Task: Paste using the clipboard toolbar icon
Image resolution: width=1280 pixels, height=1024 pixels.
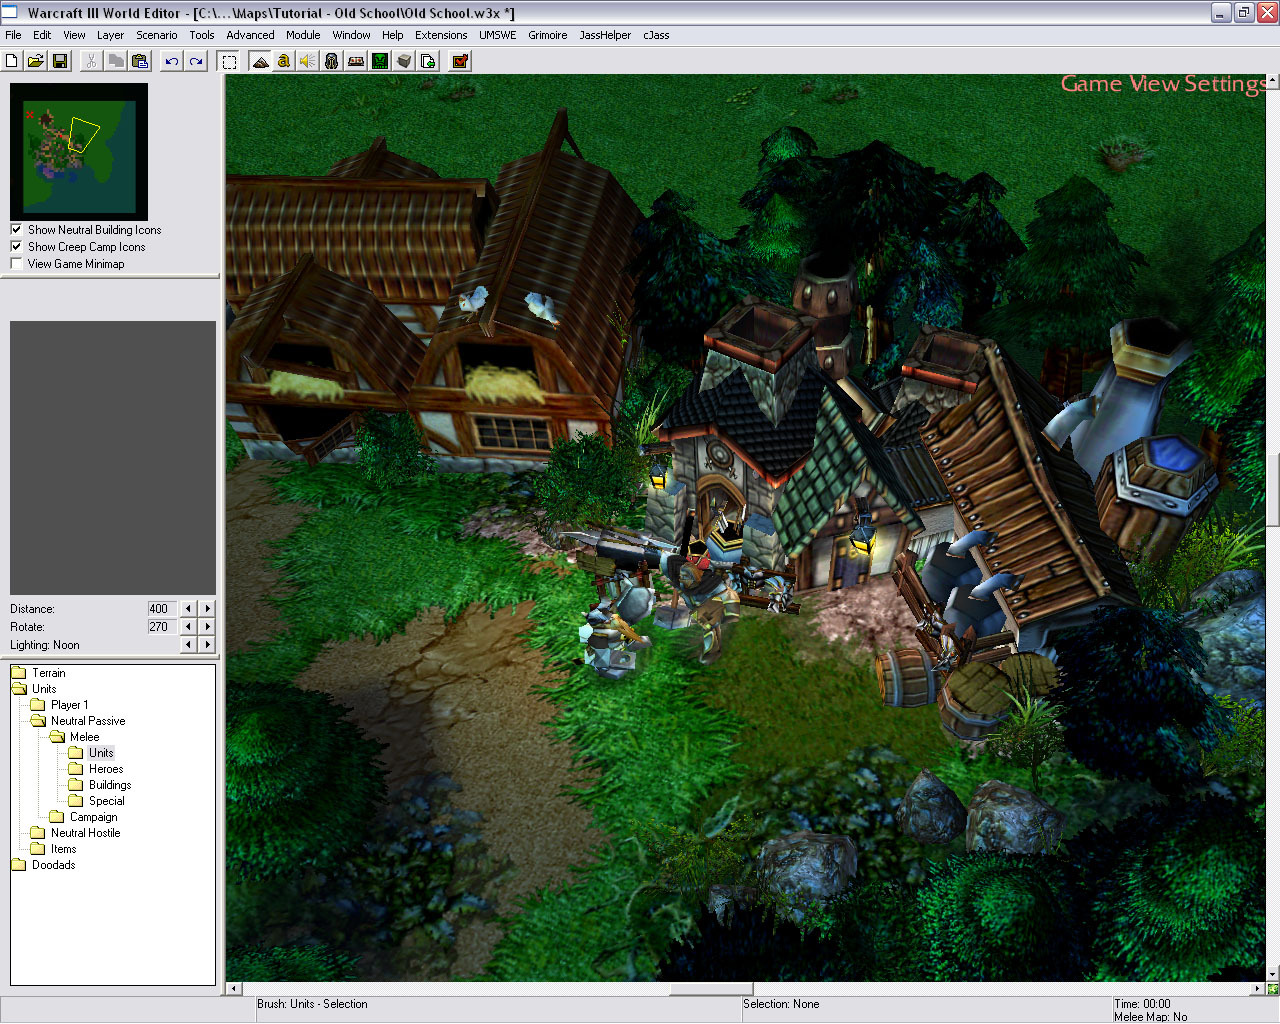Action: 140,61
